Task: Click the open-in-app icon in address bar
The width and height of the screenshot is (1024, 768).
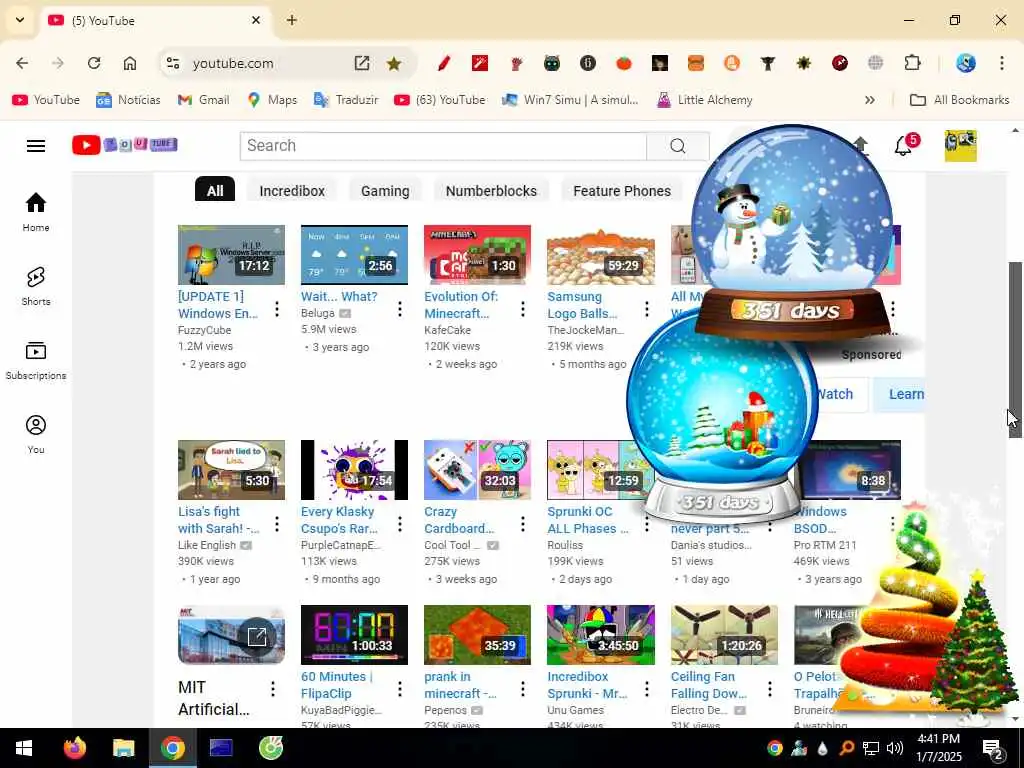Action: (362, 63)
